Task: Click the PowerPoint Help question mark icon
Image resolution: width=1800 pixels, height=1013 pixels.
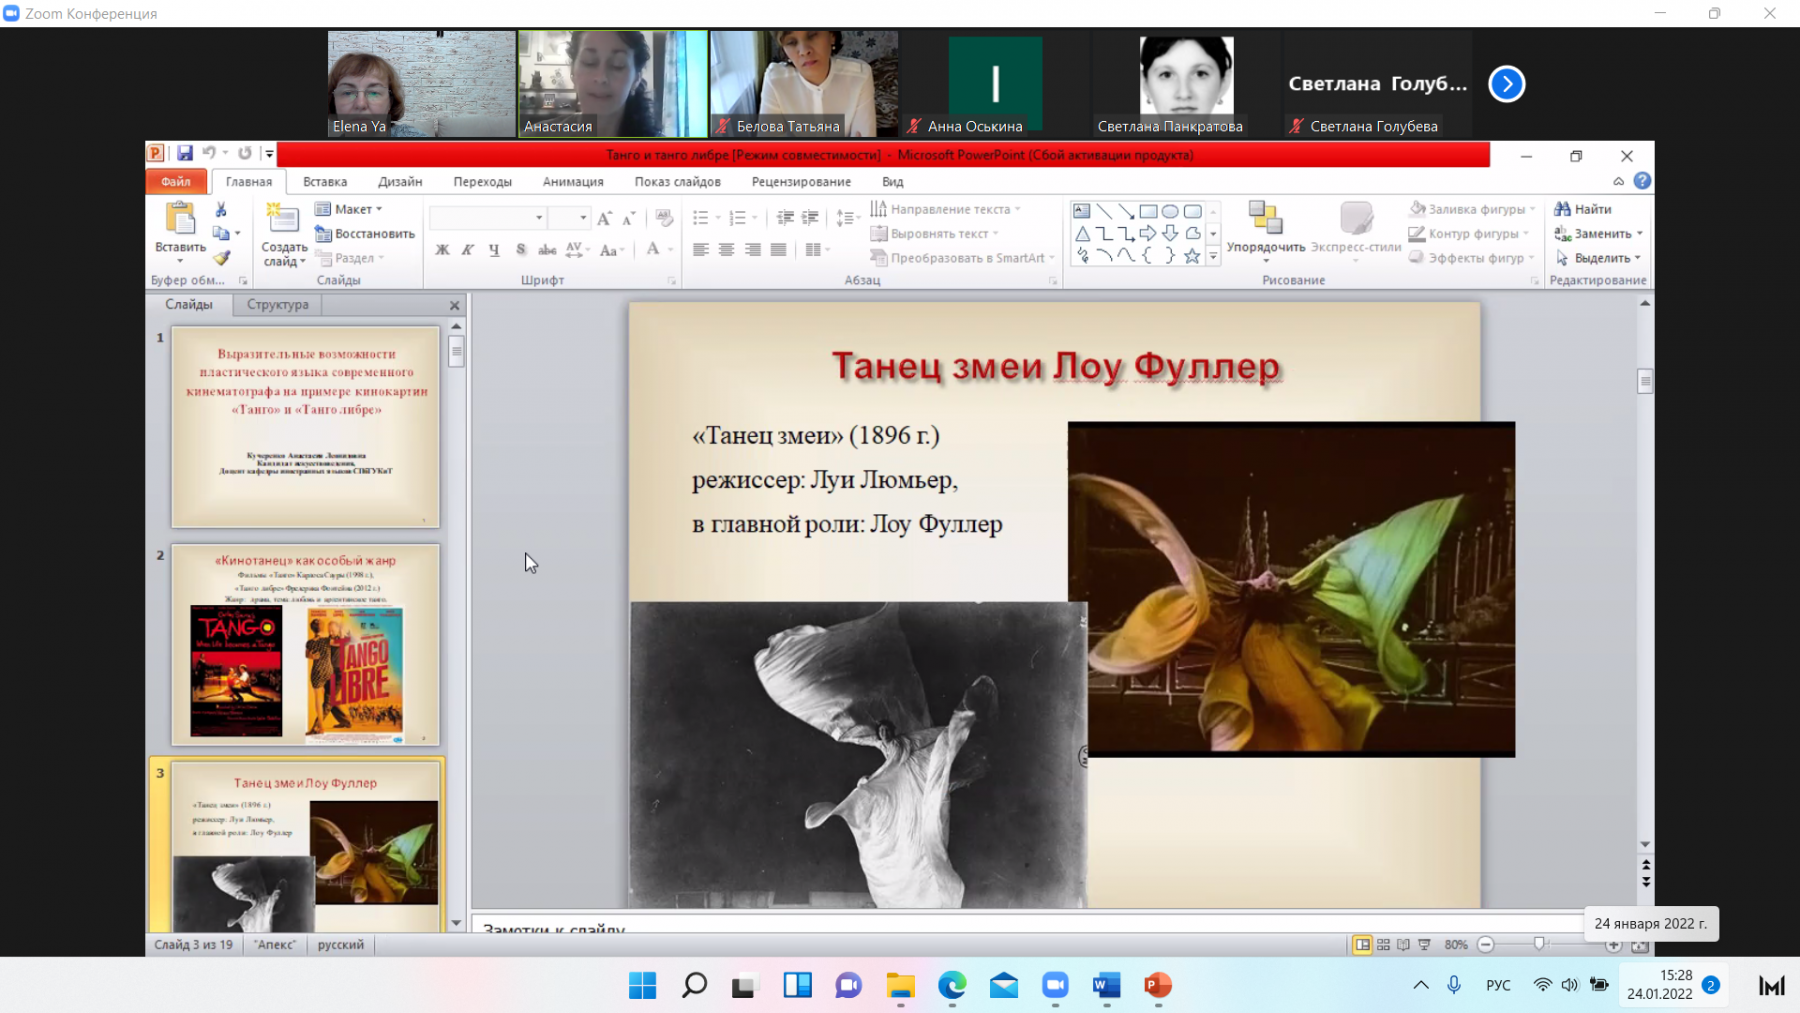Action: 1642,181
